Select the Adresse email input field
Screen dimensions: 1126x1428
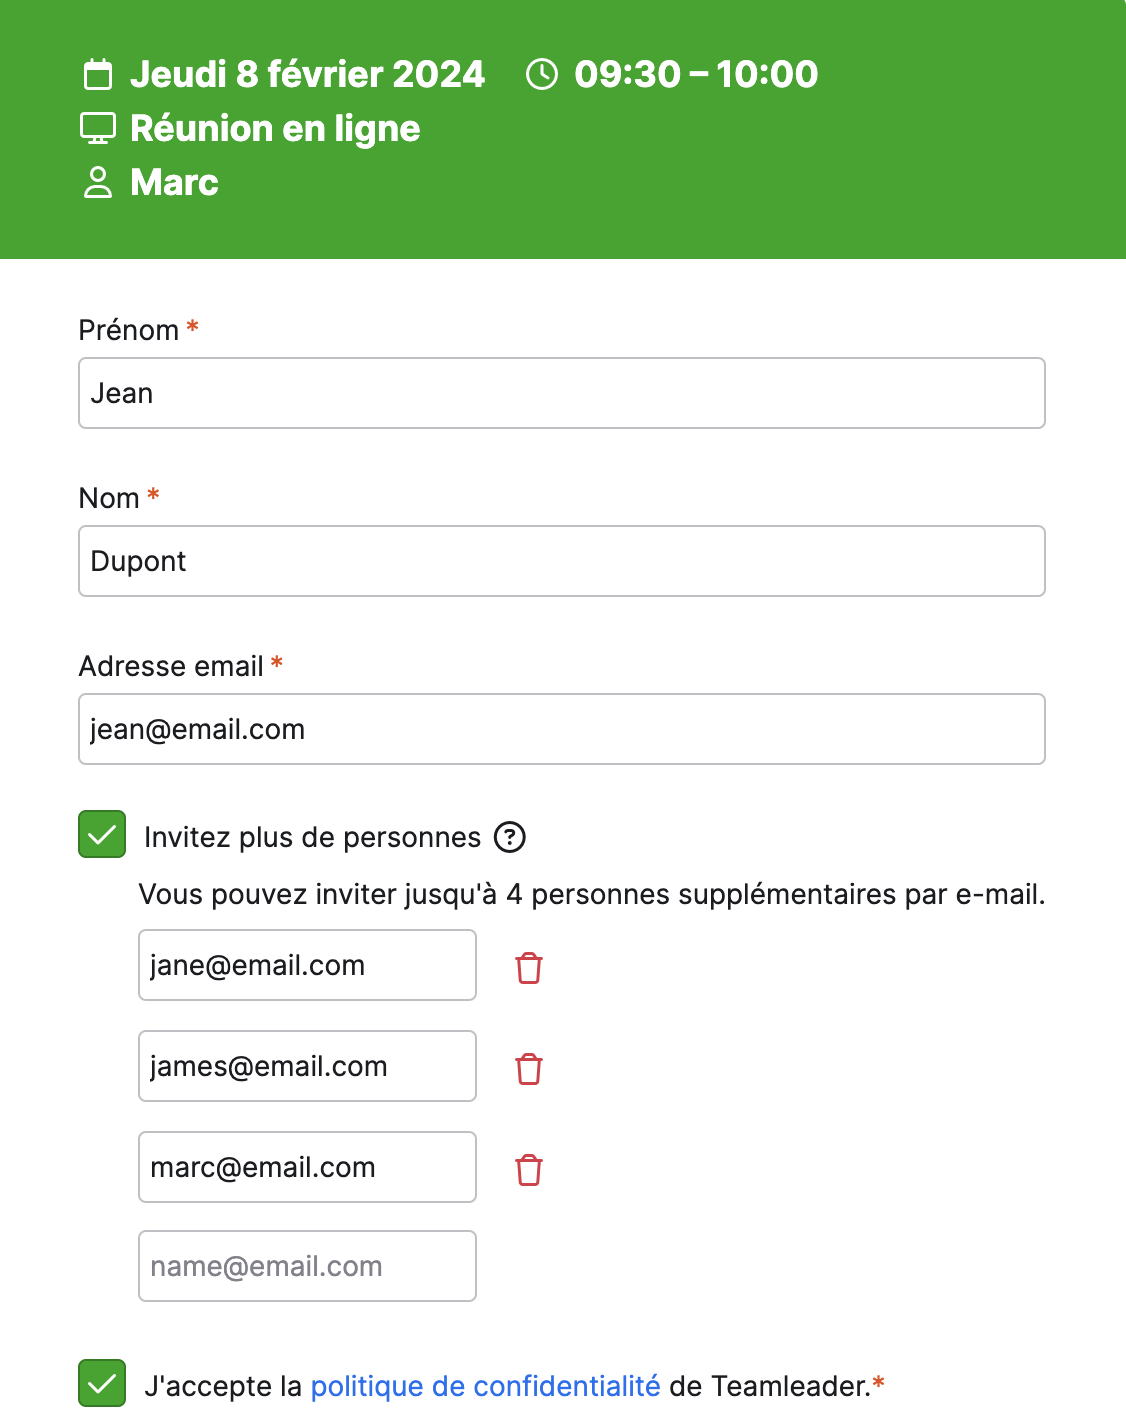562,729
